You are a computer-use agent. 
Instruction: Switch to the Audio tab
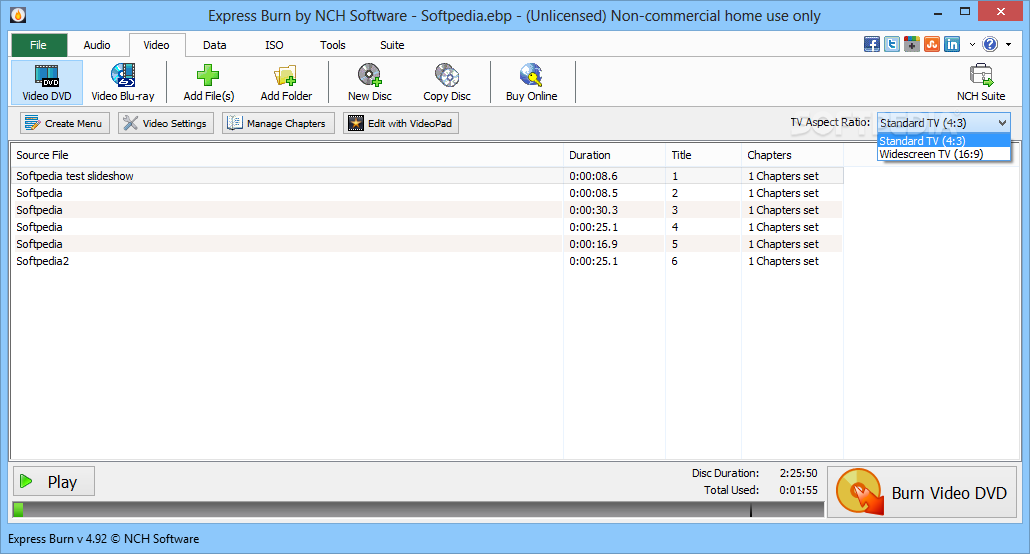coord(97,45)
